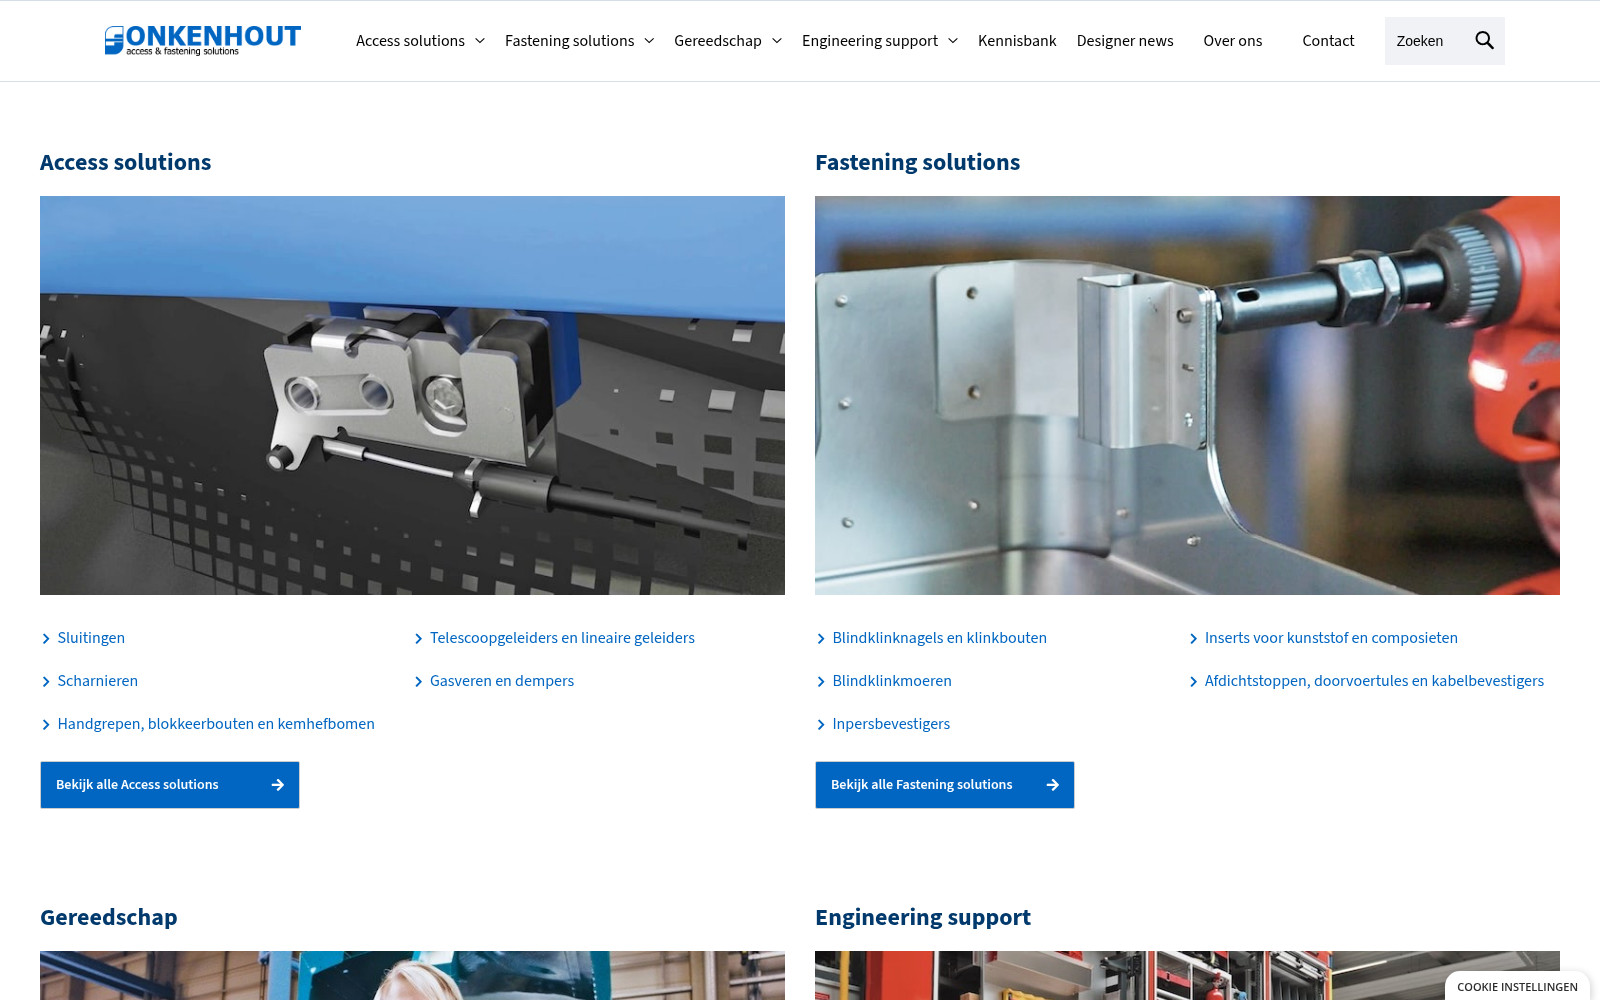The width and height of the screenshot is (1600, 1000).
Task: Click arrow icon on Bekijk alle Access solutions
Action: [278, 785]
